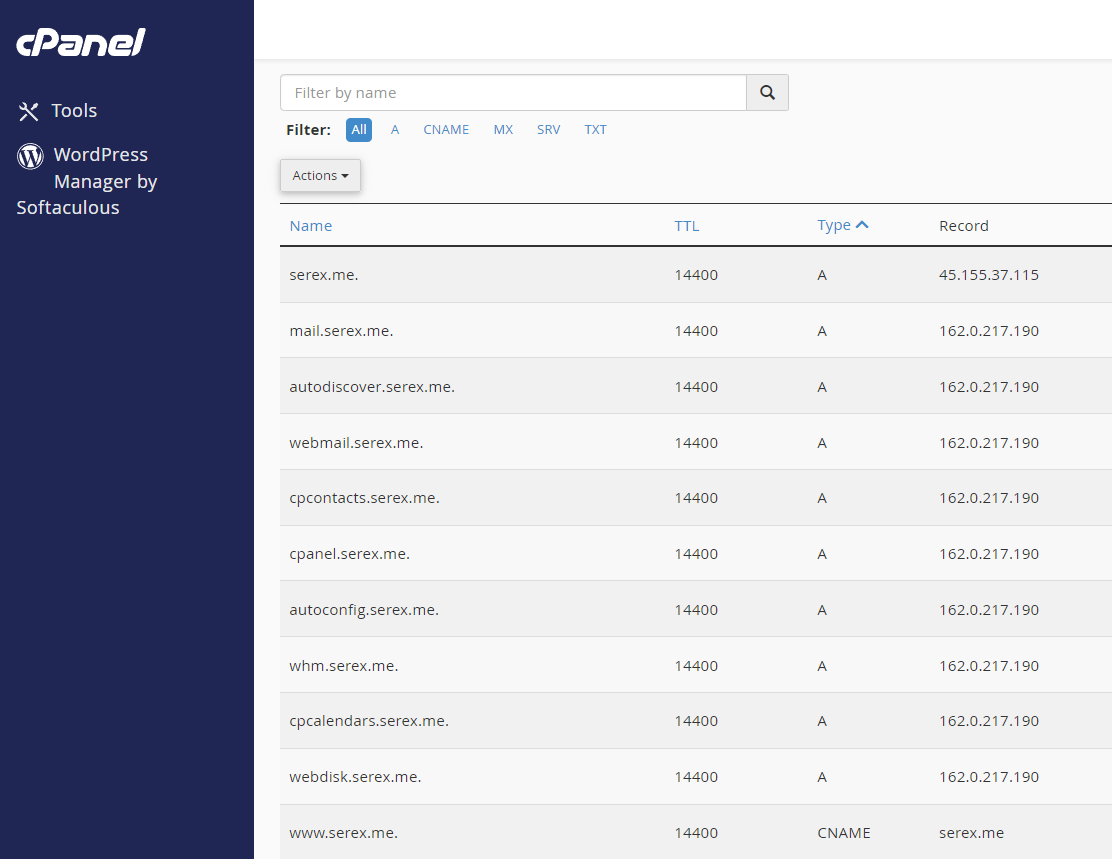The width and height of the screenshot is (1112, 859).
Task: Select the serex.me. record name
Action: click(x=323, y=275)
